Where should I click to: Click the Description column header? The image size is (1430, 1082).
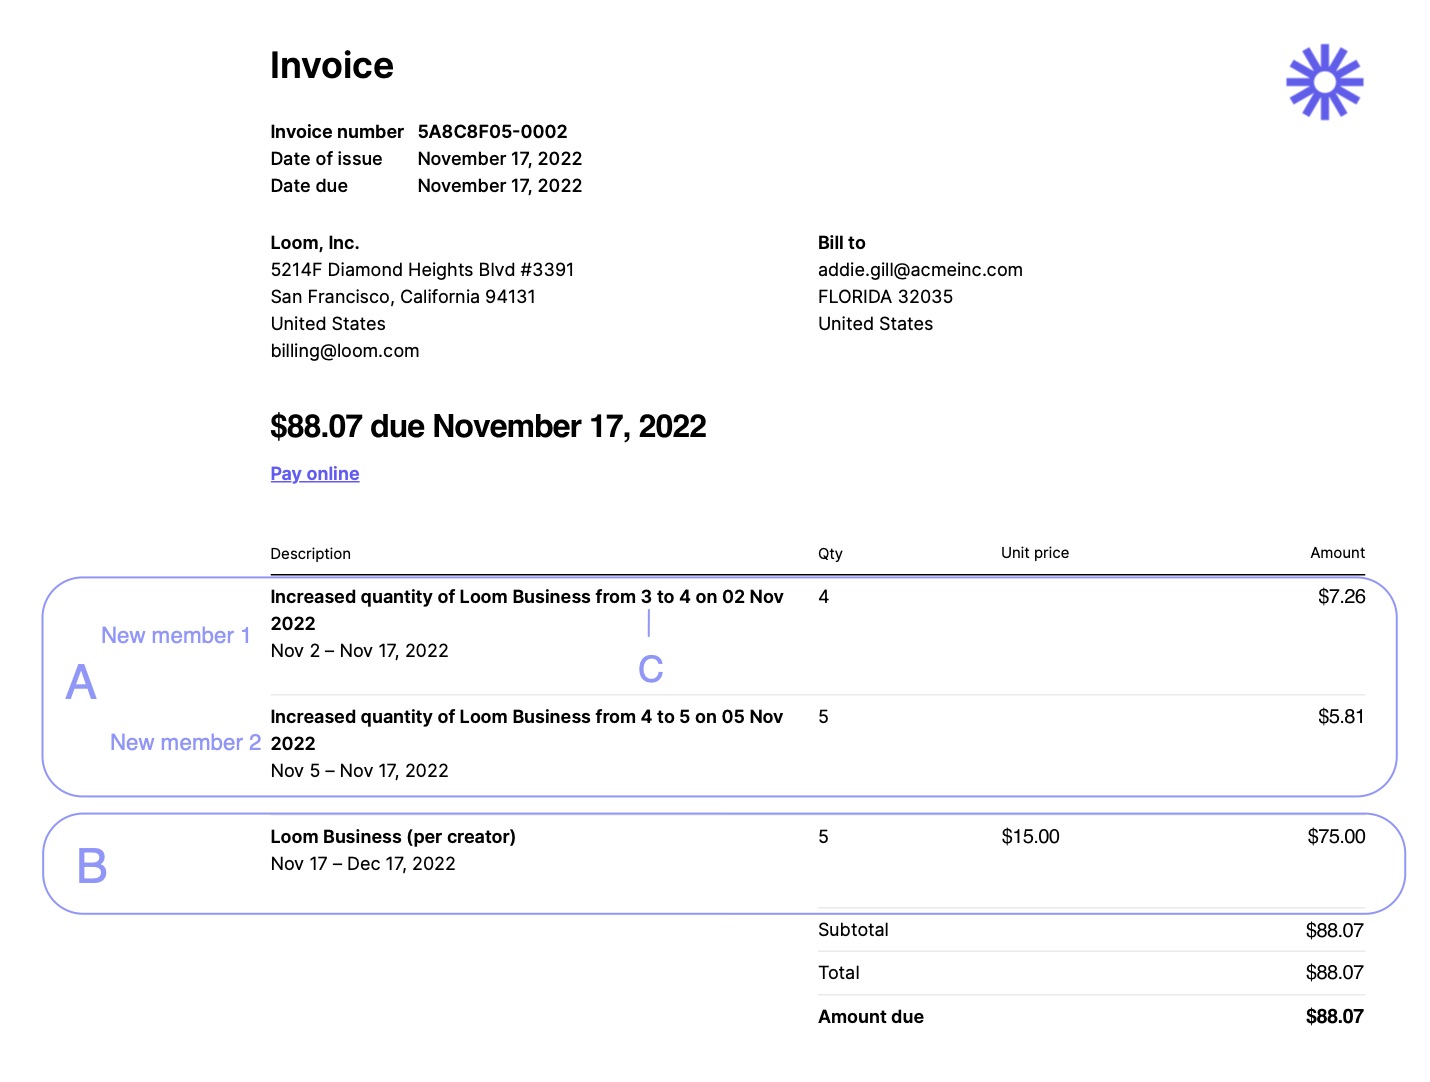[310, 554]
